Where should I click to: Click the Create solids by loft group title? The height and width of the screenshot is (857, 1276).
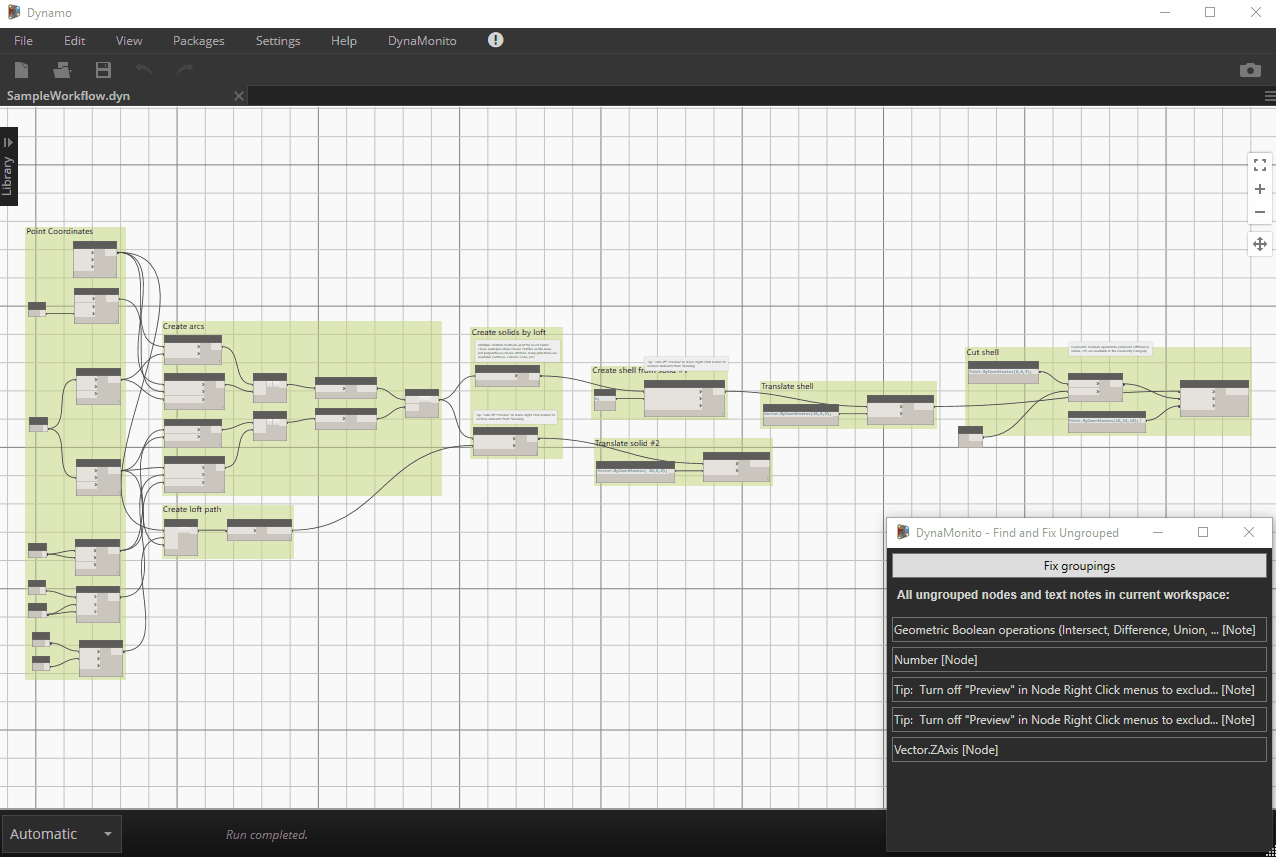(x=509, y=332)
